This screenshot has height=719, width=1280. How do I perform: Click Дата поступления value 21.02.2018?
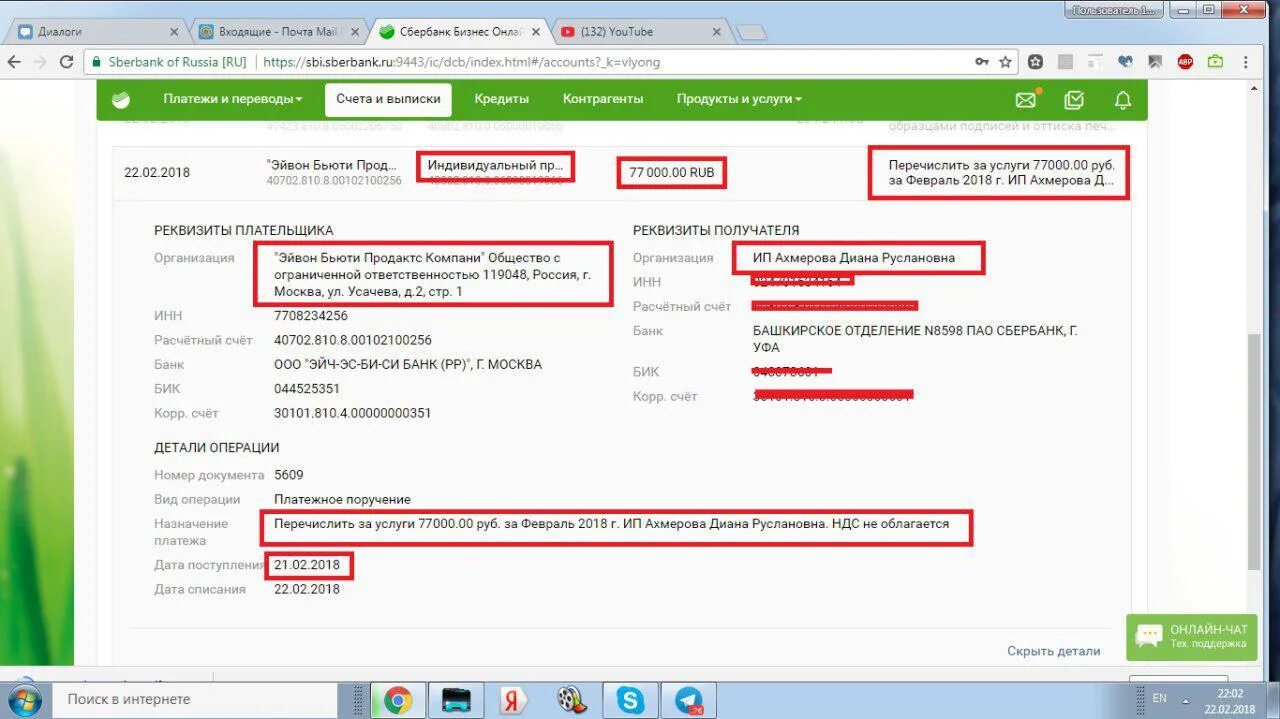point(307,565)
